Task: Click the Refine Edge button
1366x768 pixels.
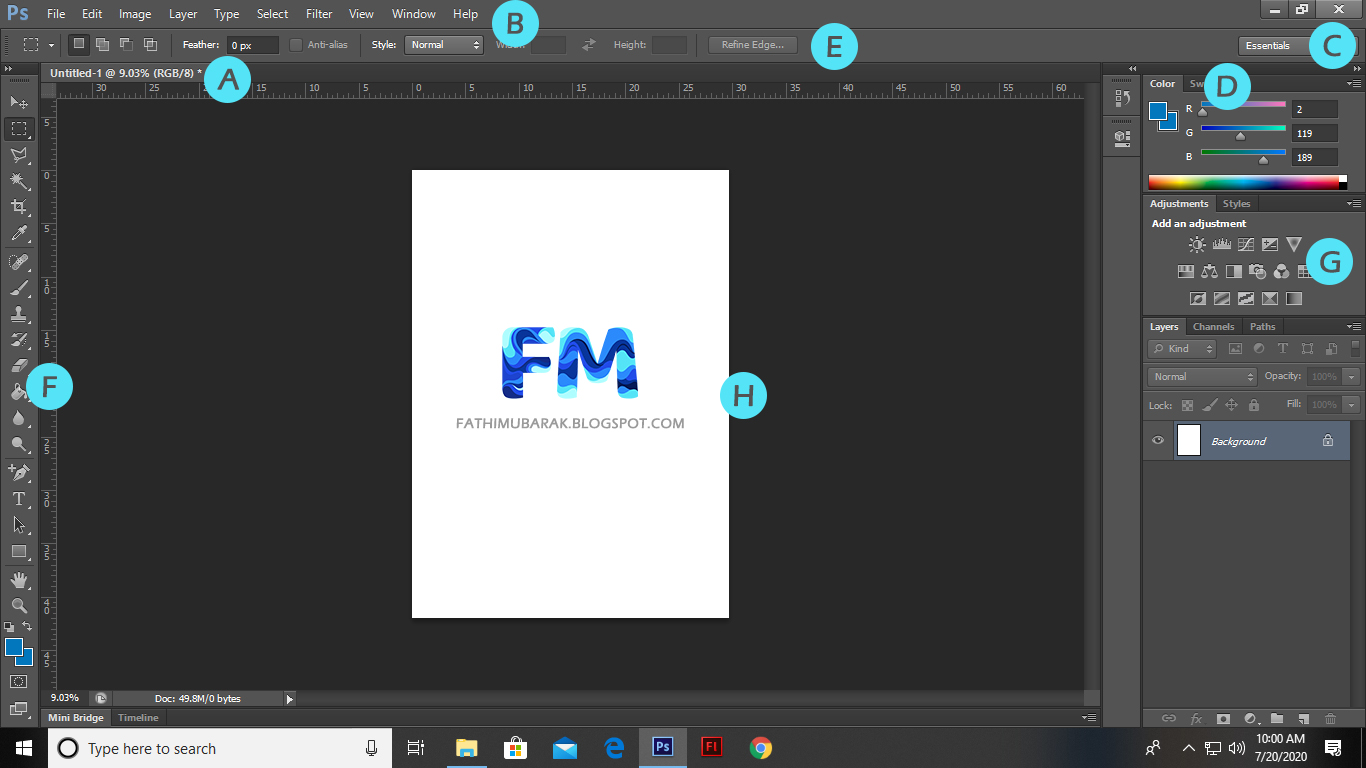Action: coord(751,44)
